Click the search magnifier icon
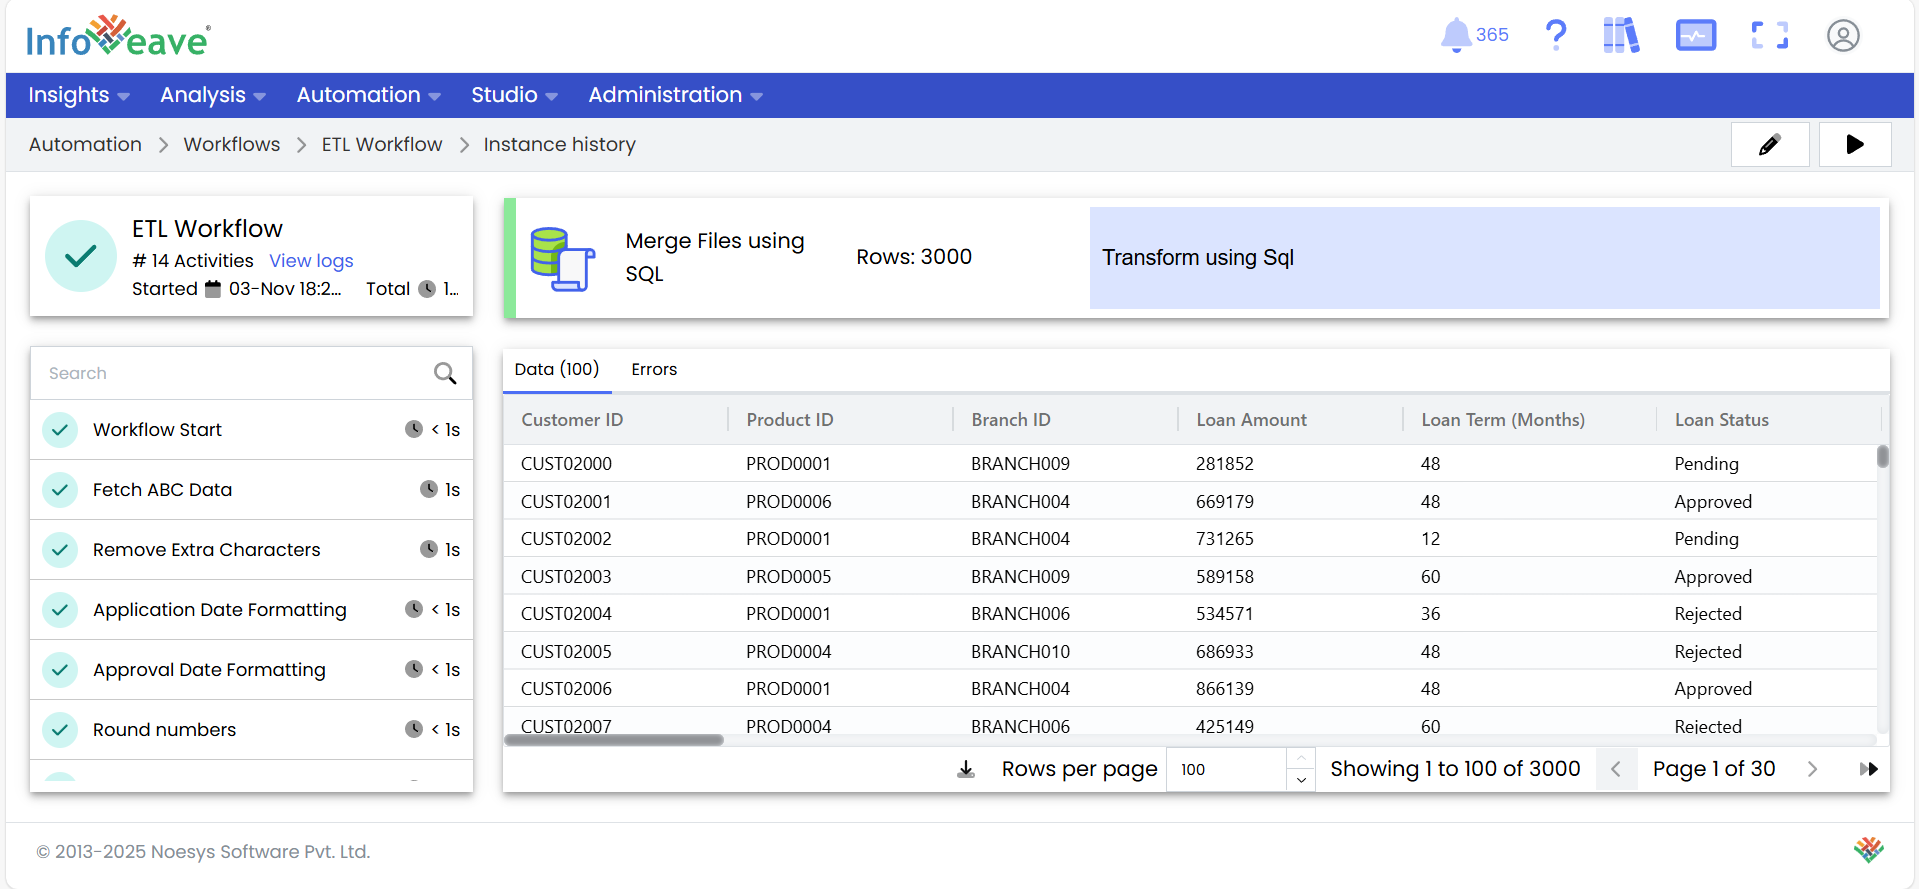Image resolution: width=1919 pixels, height=889 pixels. coord(445,374)
